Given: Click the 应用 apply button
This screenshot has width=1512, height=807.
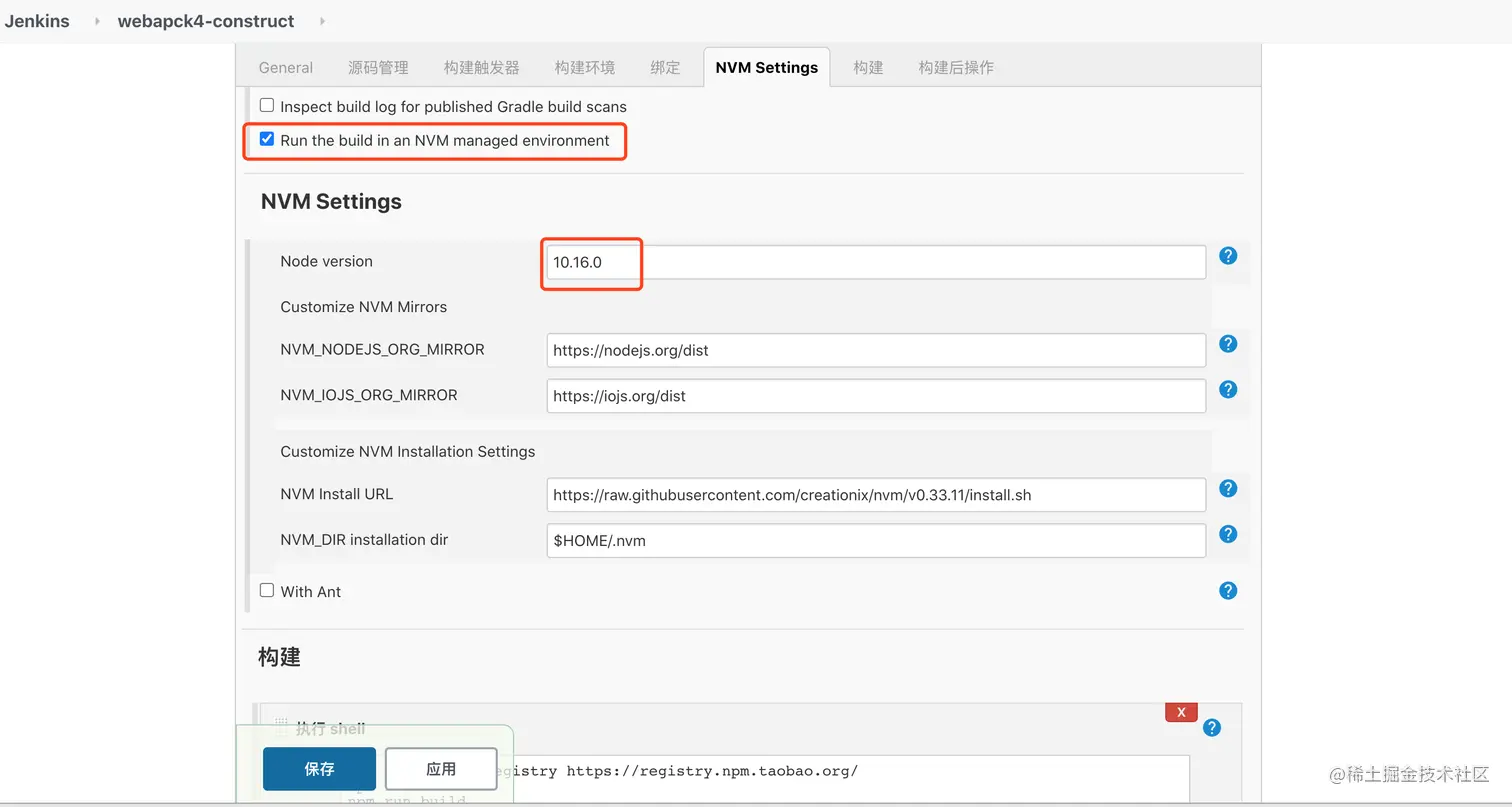Looking at the screenshot, I should coord(441,769).
